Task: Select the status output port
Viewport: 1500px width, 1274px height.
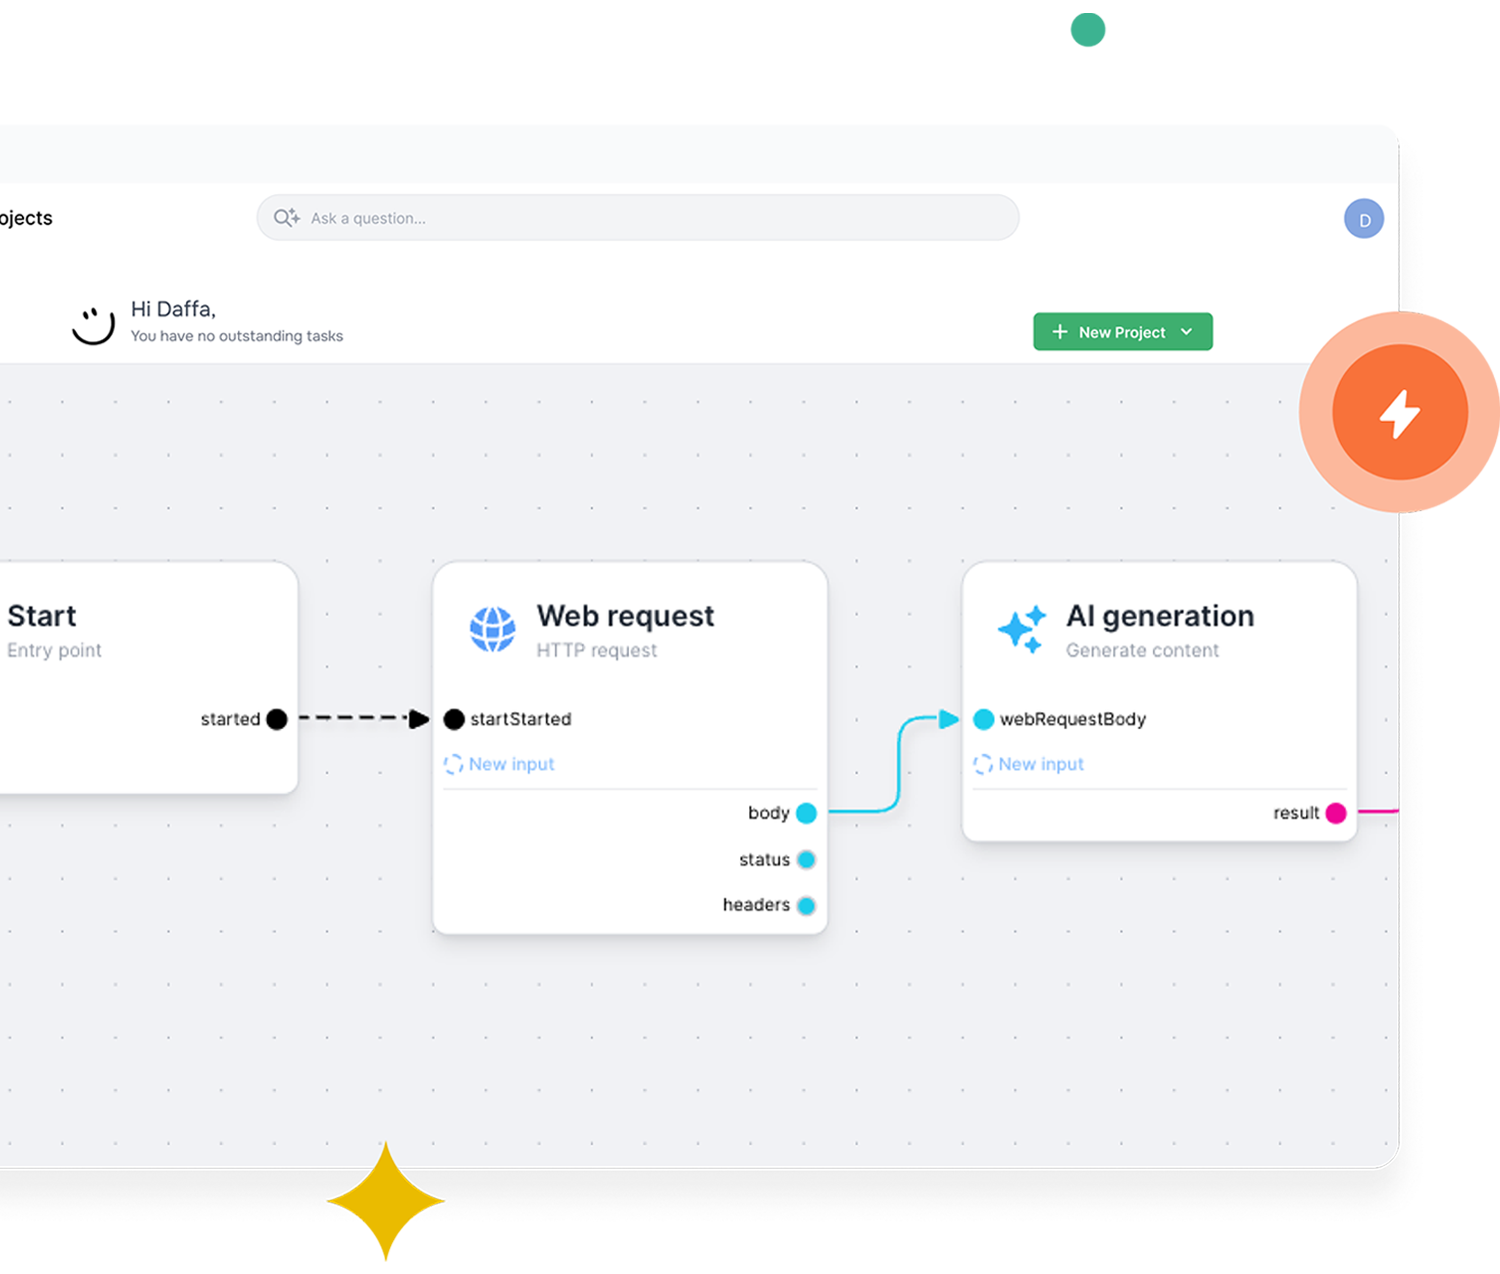Action: click(806, 860)
